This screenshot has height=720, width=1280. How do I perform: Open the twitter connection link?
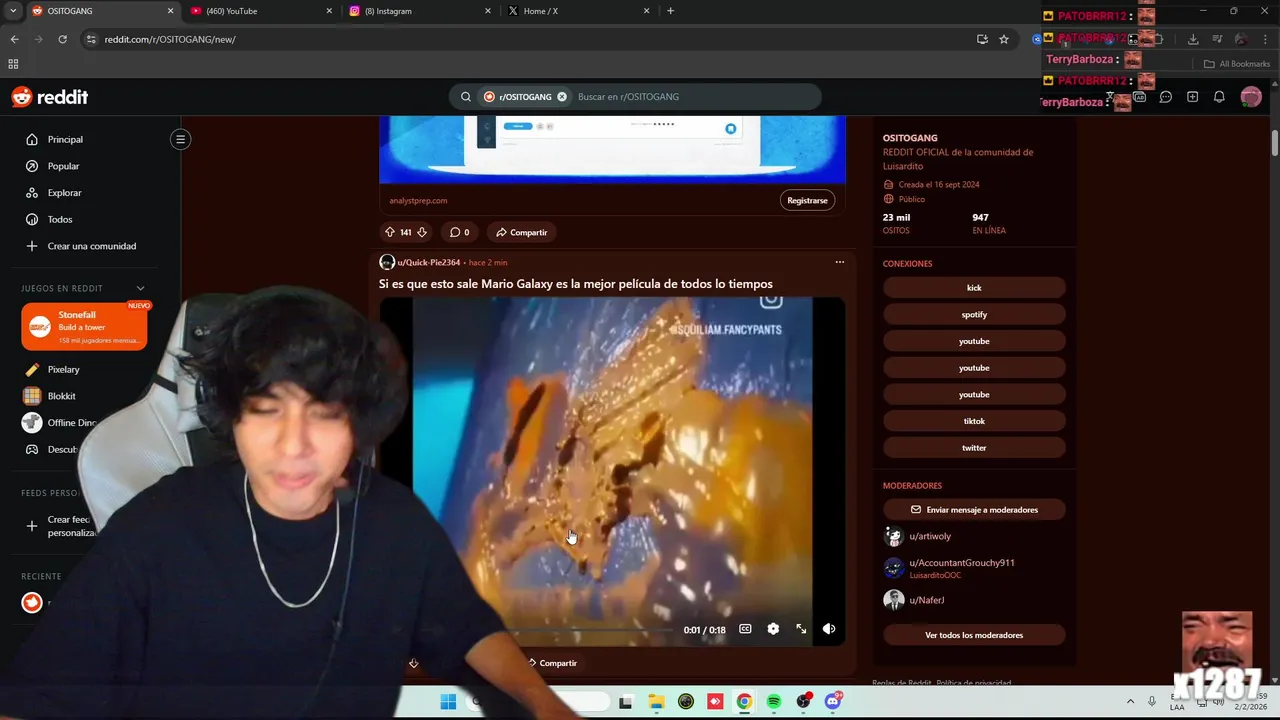click(974, 448)
